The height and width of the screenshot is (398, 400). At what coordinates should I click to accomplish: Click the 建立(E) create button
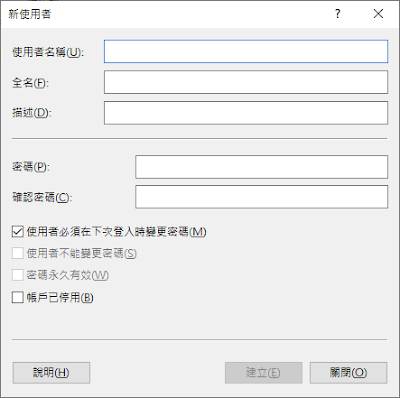click(x=264, y=373)
